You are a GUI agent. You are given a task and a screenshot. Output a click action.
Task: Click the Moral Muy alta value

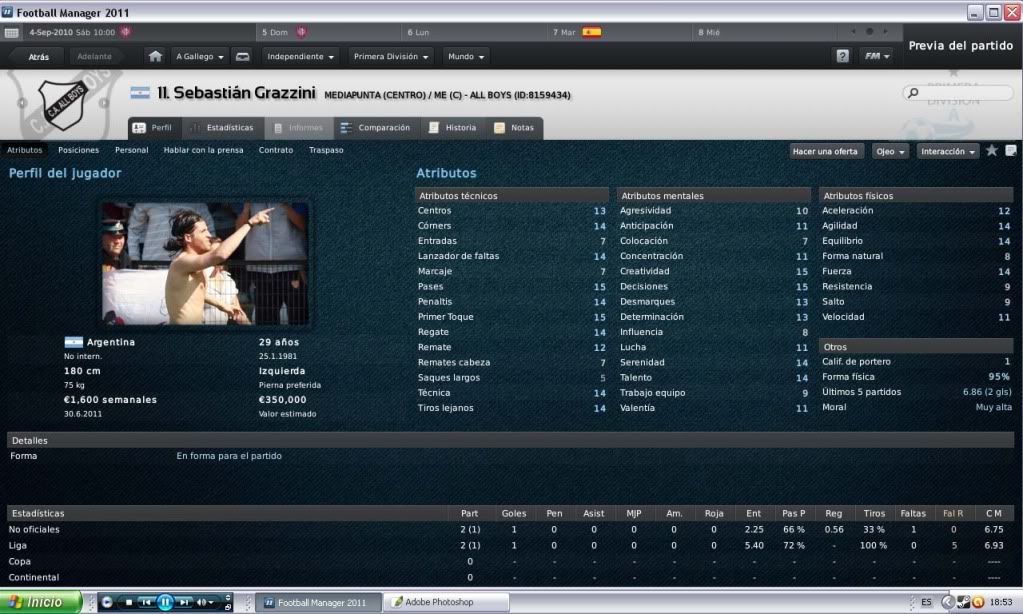(x=994, y=407)
